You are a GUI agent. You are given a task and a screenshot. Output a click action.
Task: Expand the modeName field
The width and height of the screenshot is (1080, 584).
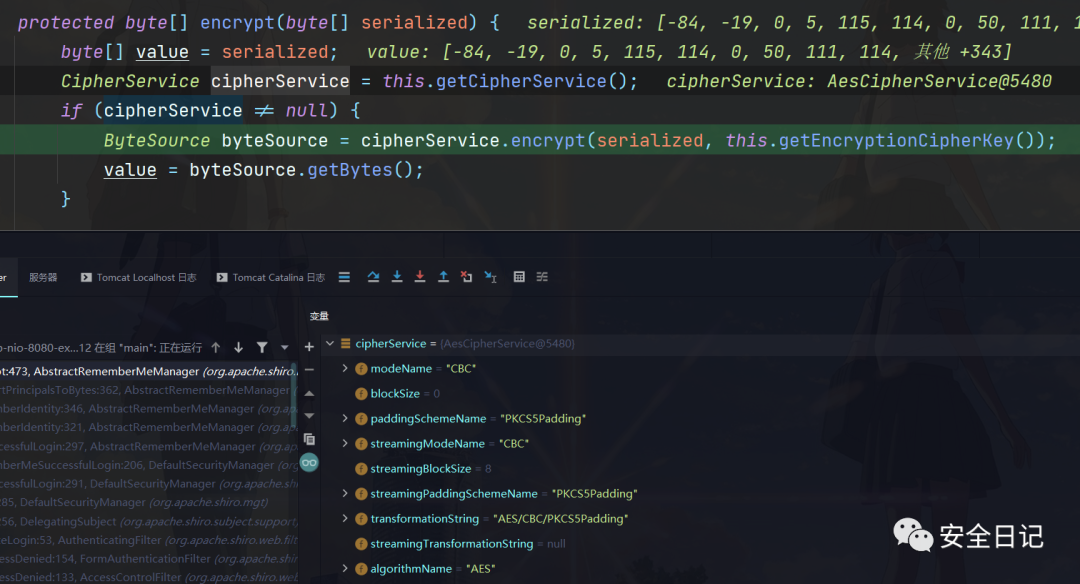[345, 368]
